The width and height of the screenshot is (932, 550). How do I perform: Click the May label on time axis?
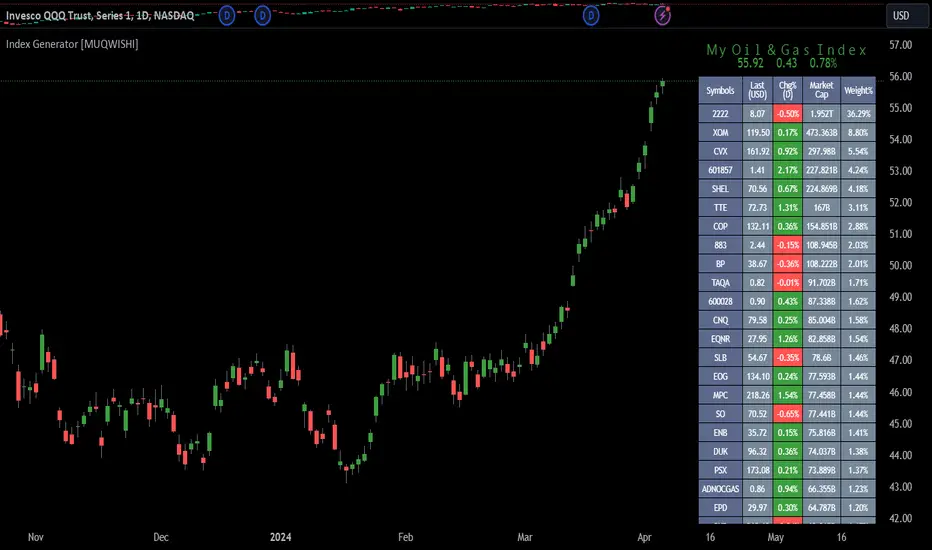point(776,537)
